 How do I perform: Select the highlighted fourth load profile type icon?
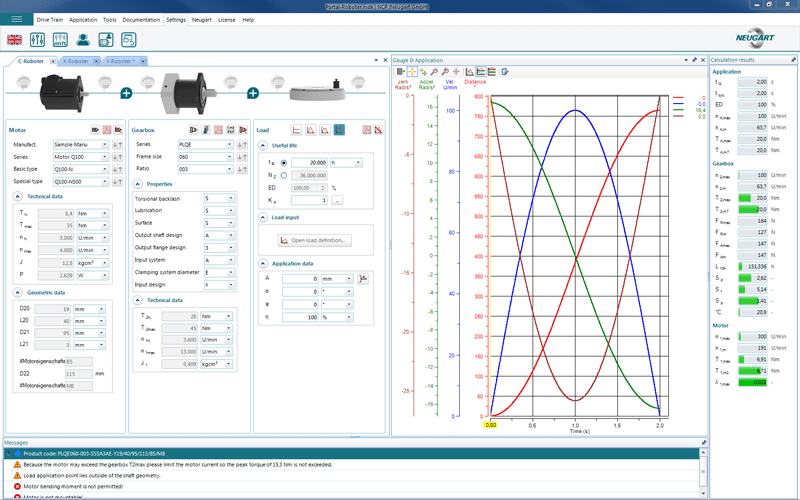339,130
